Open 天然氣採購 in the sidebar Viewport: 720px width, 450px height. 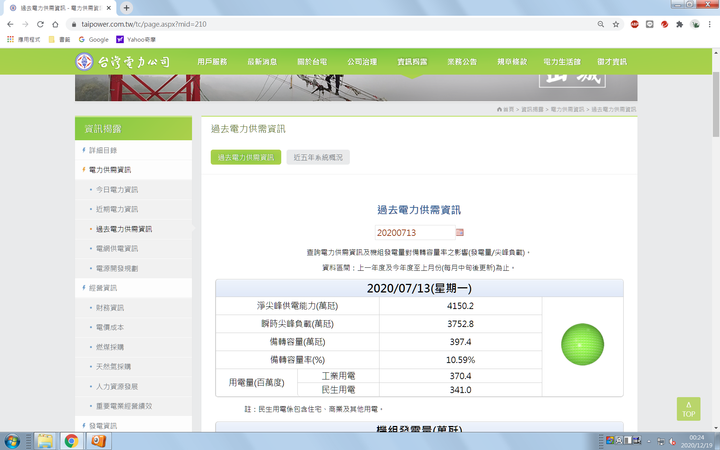[133, 366]
